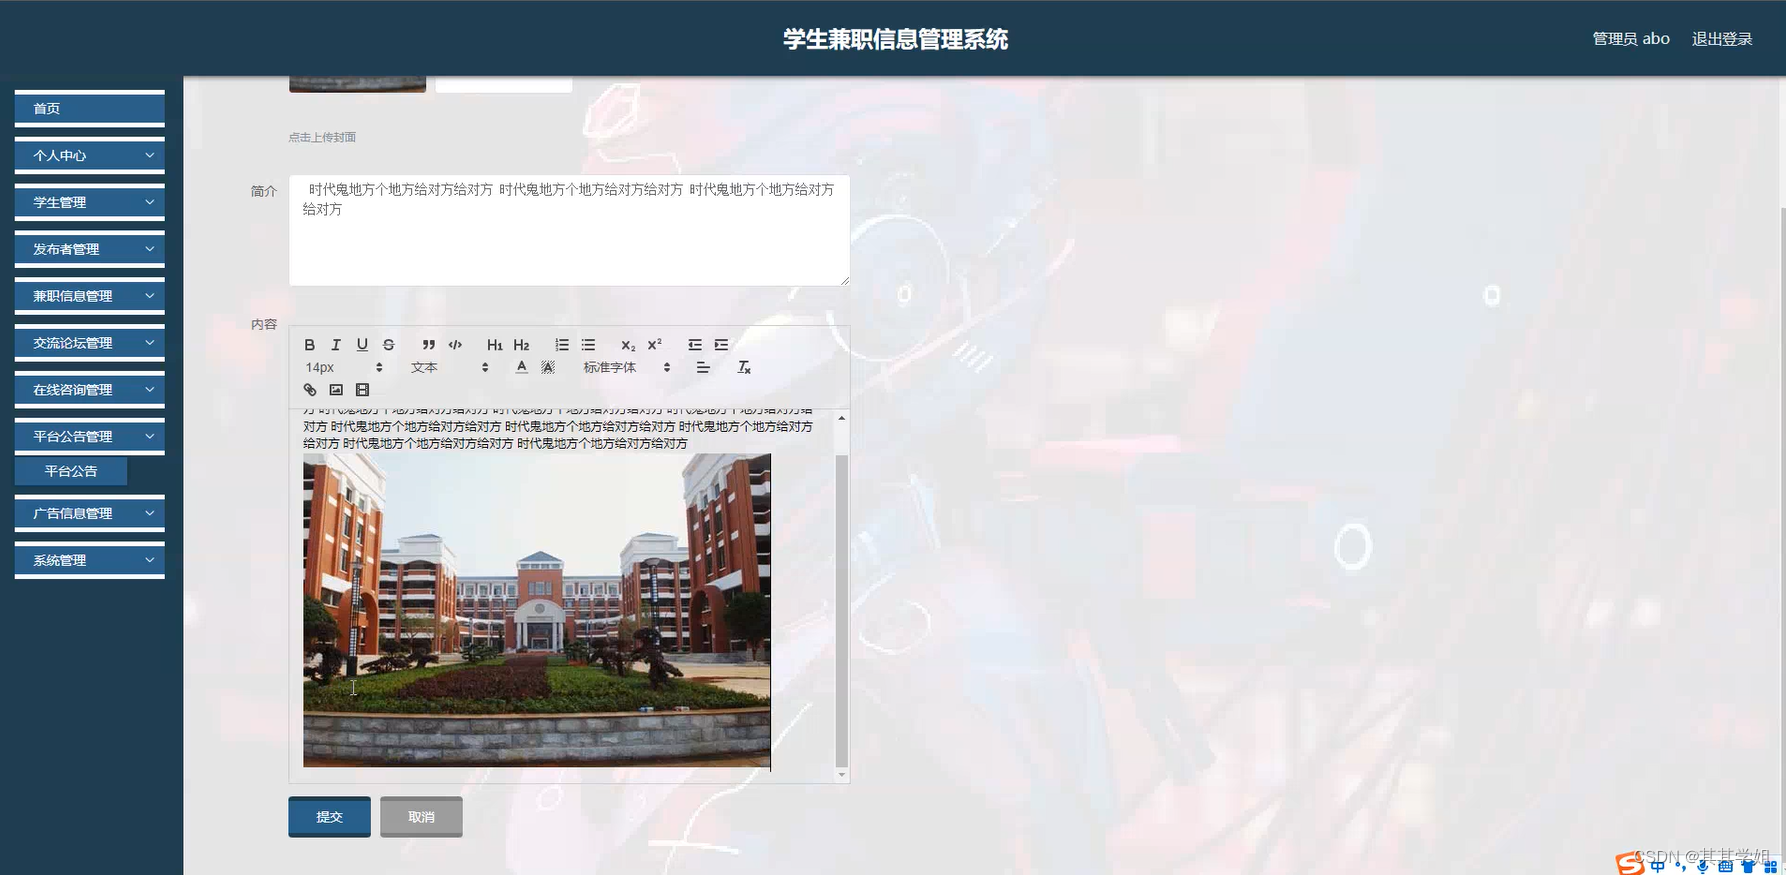The image size is (1786, 875).
Task: Expand the 发布者管理 menu
Action: point(89,250)
